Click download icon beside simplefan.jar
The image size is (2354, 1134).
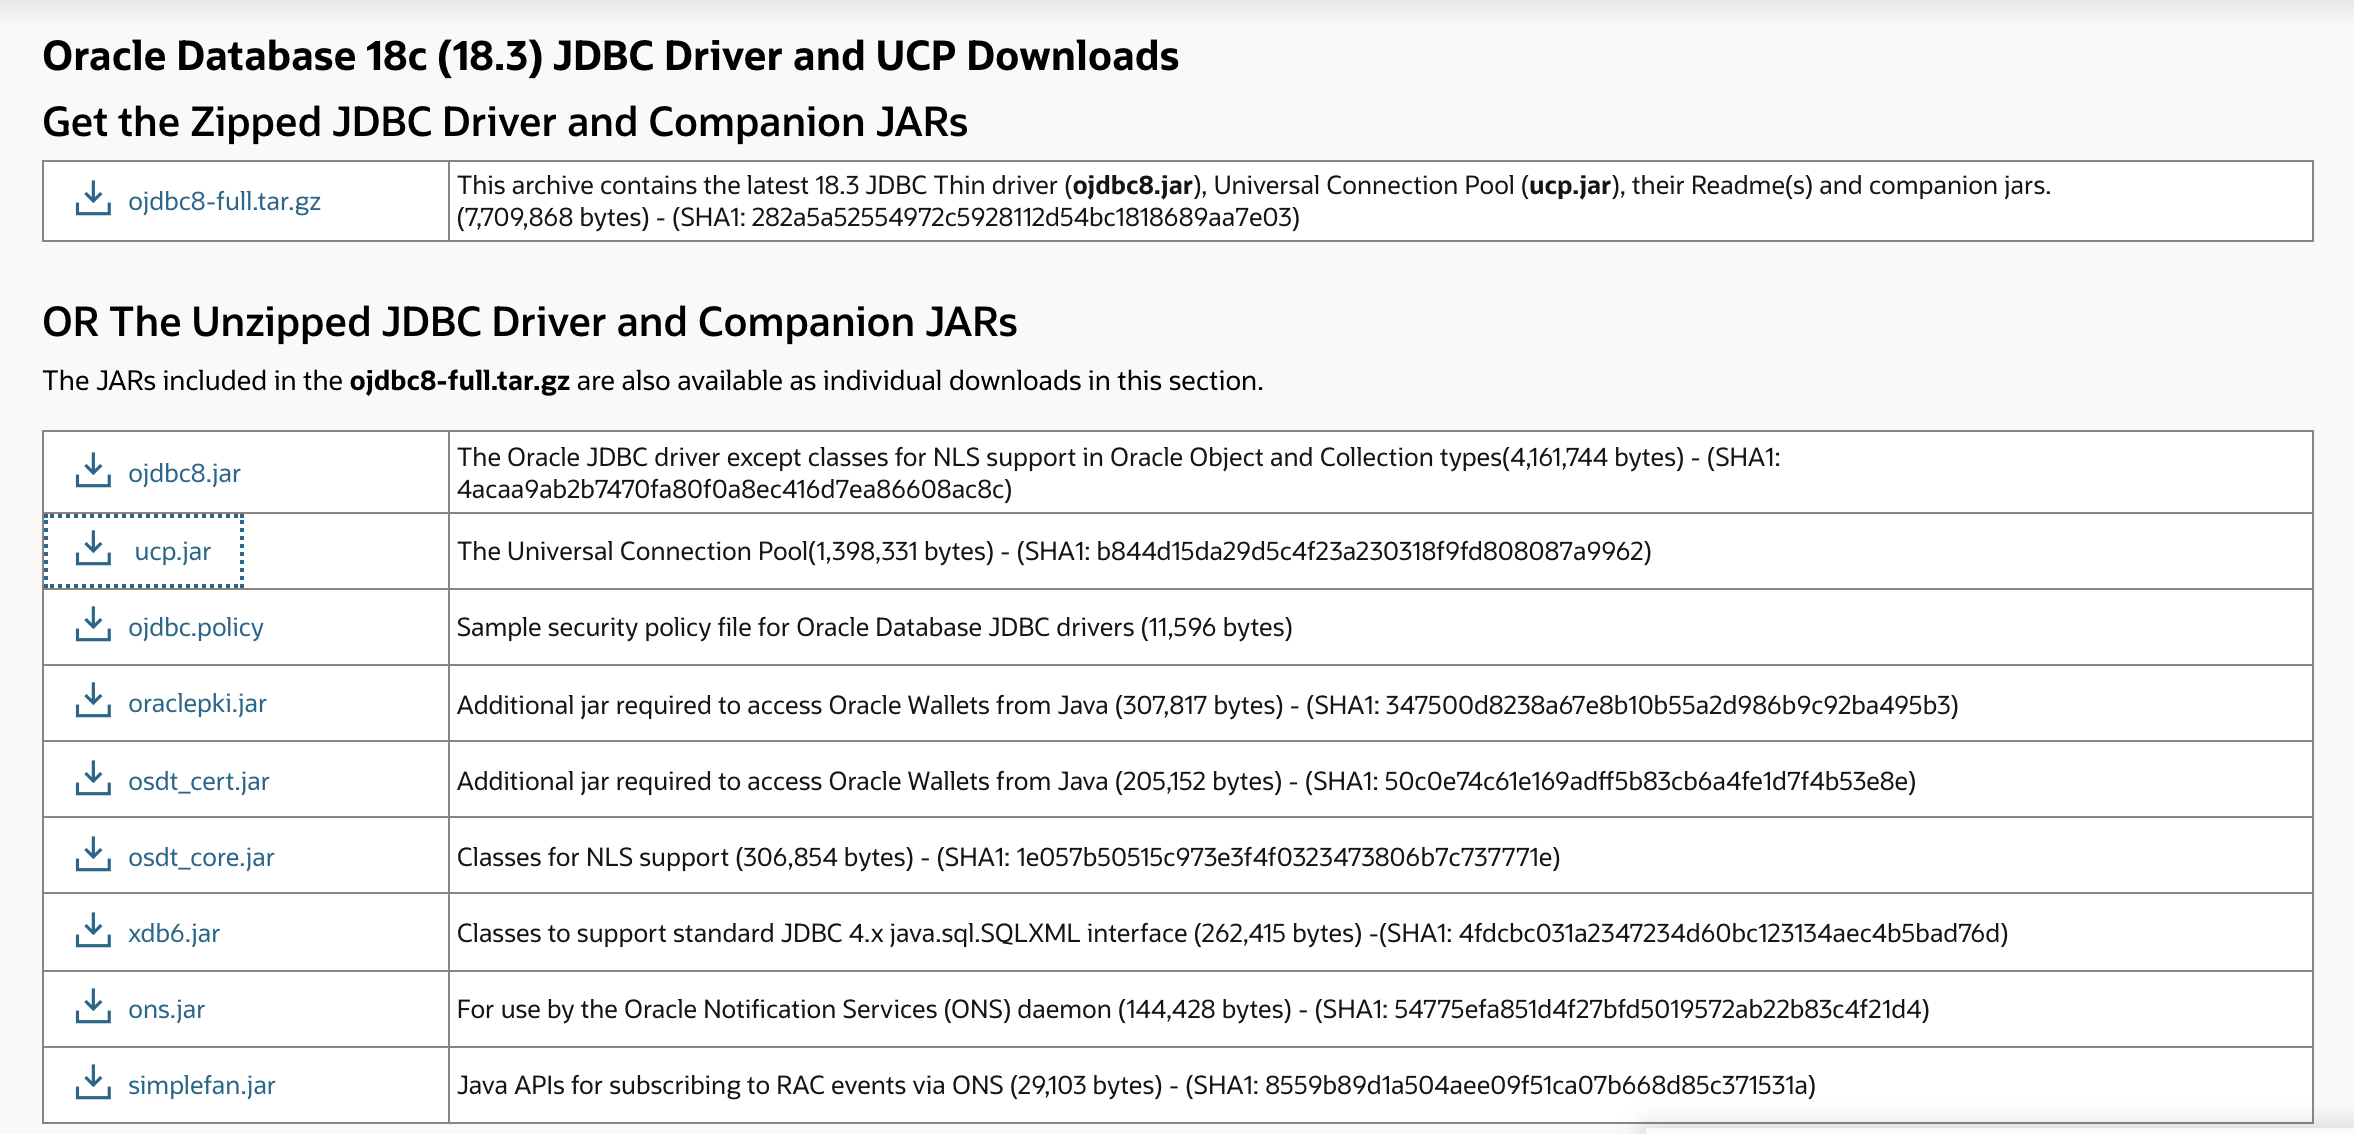(x=93, y=1083)
